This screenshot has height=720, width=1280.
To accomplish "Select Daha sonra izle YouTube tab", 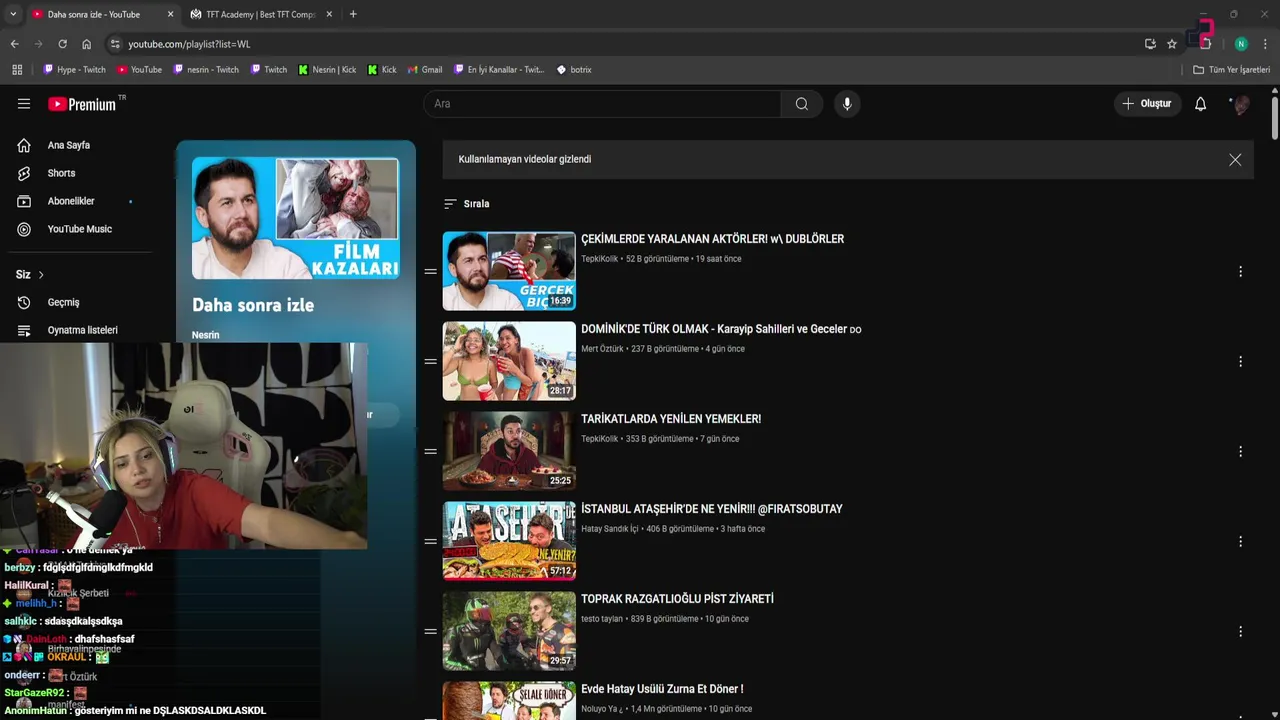I will click(x=94, y=14).
